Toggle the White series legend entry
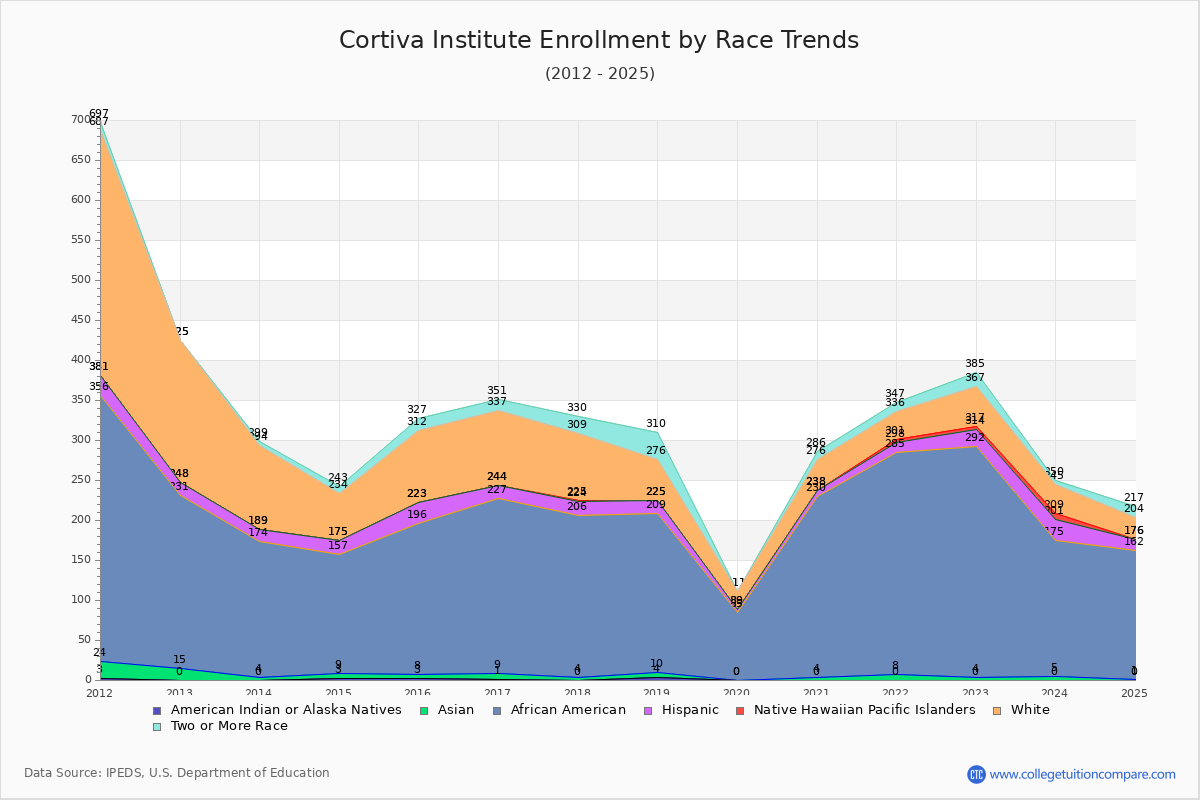 pos(1020,710)
